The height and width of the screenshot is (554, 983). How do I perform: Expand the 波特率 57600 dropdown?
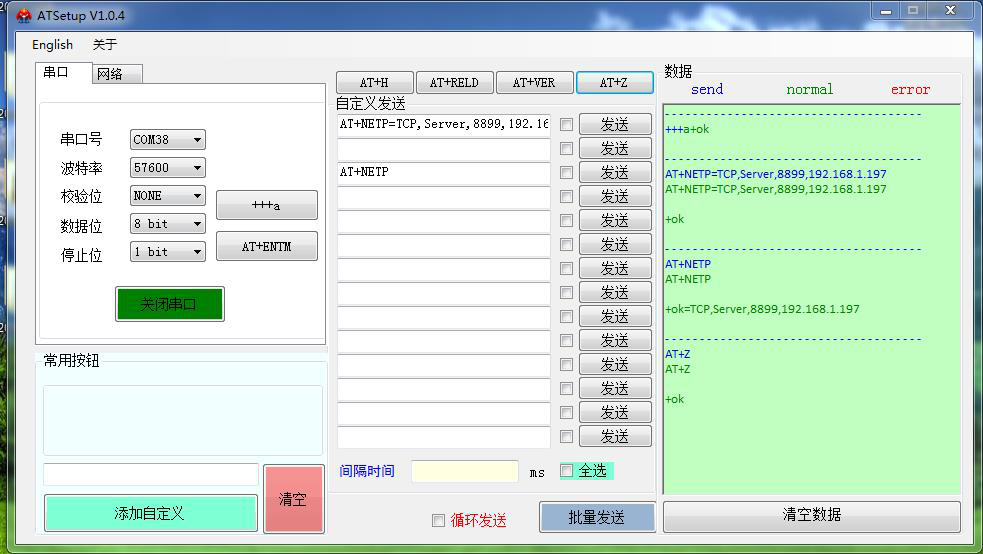168,168
